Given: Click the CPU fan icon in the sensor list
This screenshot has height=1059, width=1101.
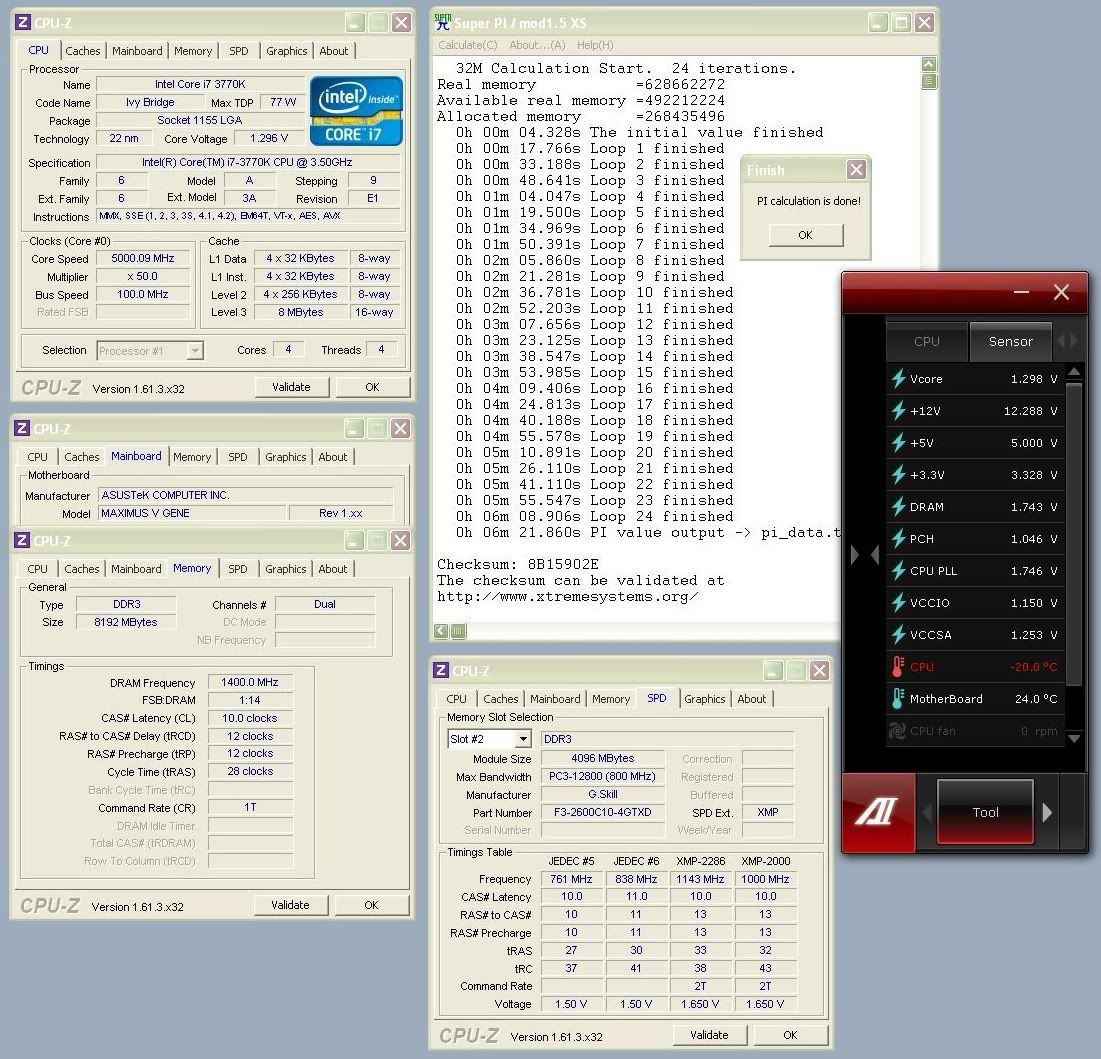Looking at the screenshot, I should (x=897, y=731).
